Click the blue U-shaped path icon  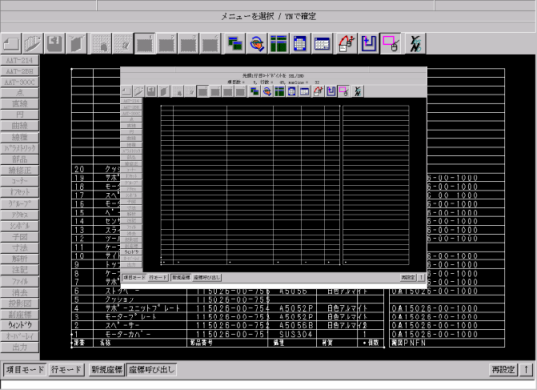[369, 43]
